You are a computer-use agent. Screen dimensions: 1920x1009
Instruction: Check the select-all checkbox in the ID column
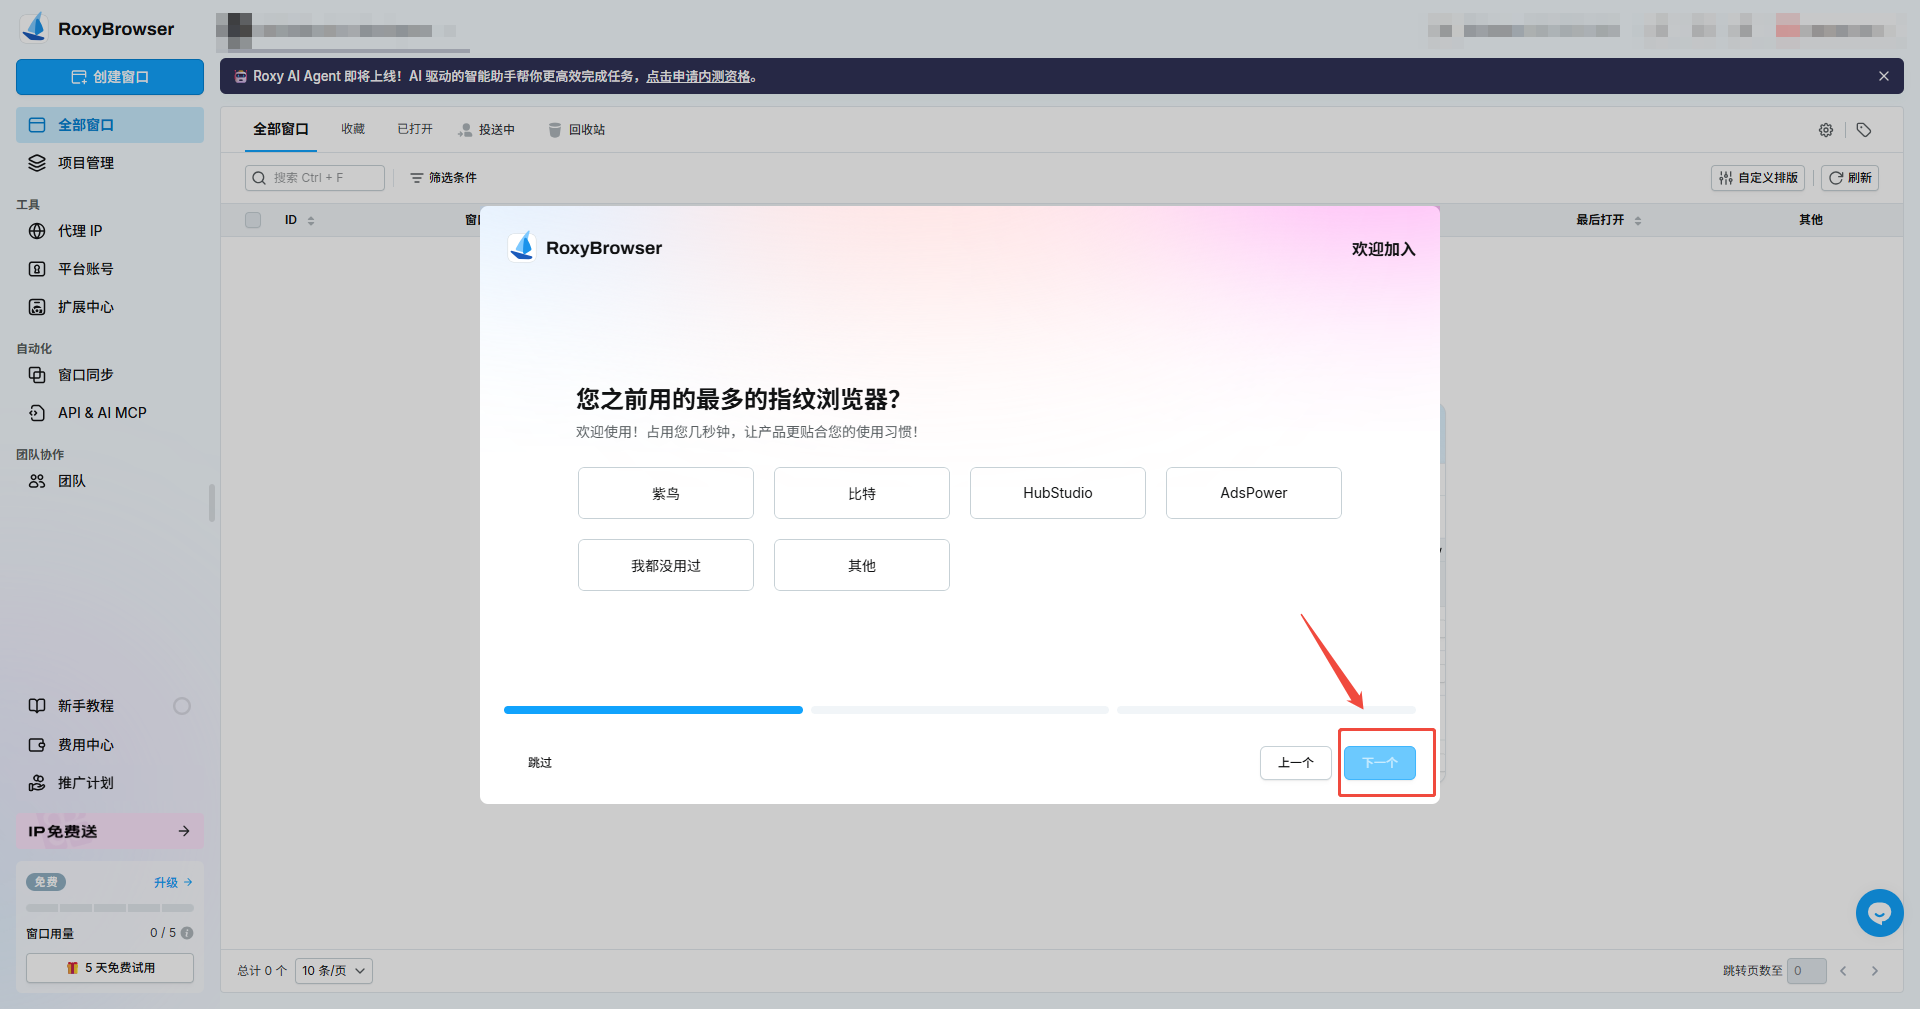click(x=252, y=220)
